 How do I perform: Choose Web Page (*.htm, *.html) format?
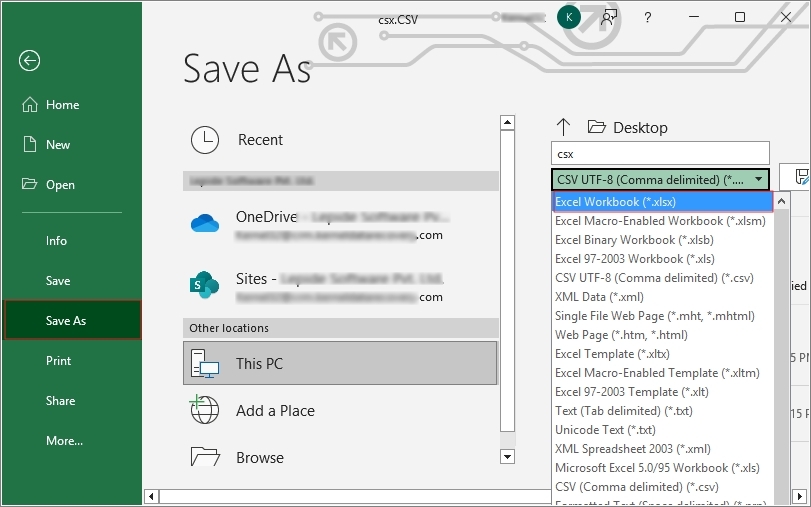tap(663, 335)
